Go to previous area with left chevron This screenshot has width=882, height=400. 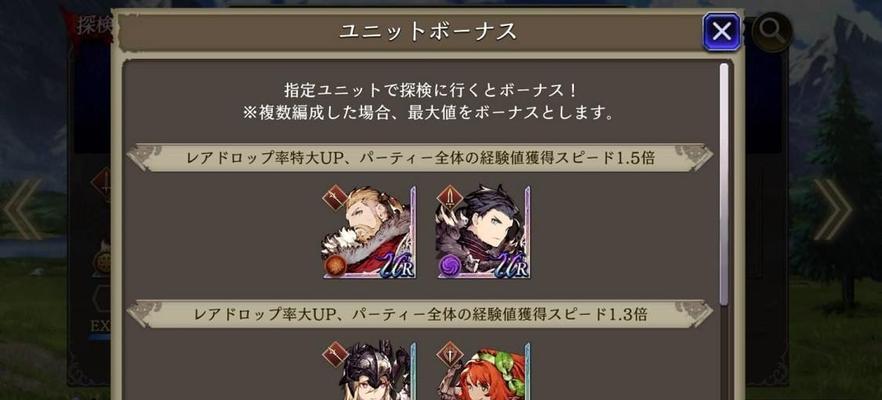(22, 209)
